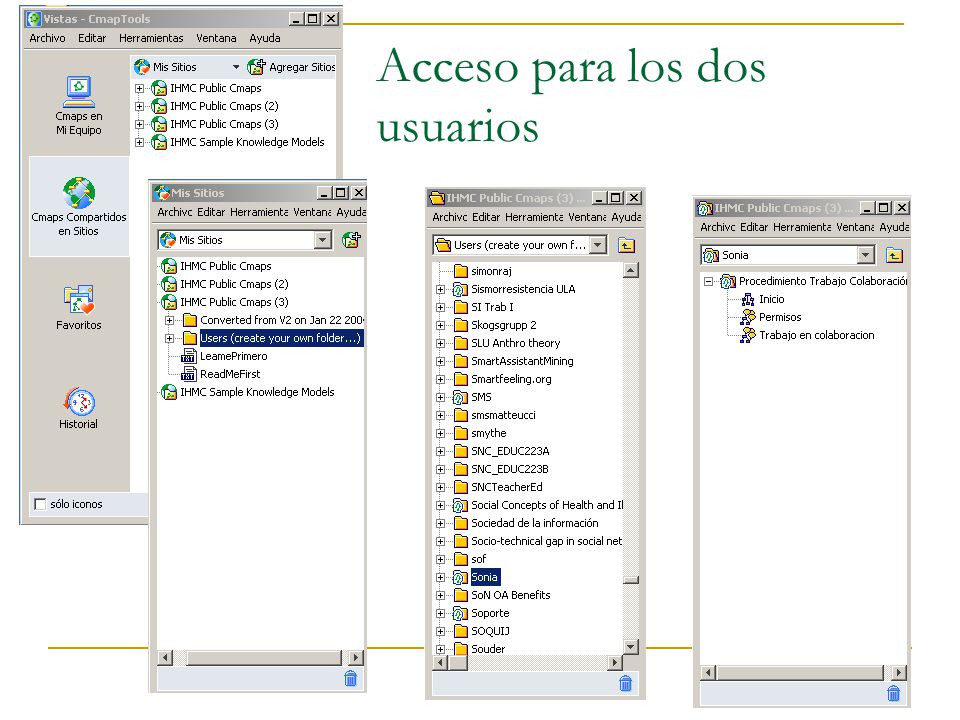Select SmartAssistantMining folder
This screenshot has height=720, width=960.
tap(522, 361)
